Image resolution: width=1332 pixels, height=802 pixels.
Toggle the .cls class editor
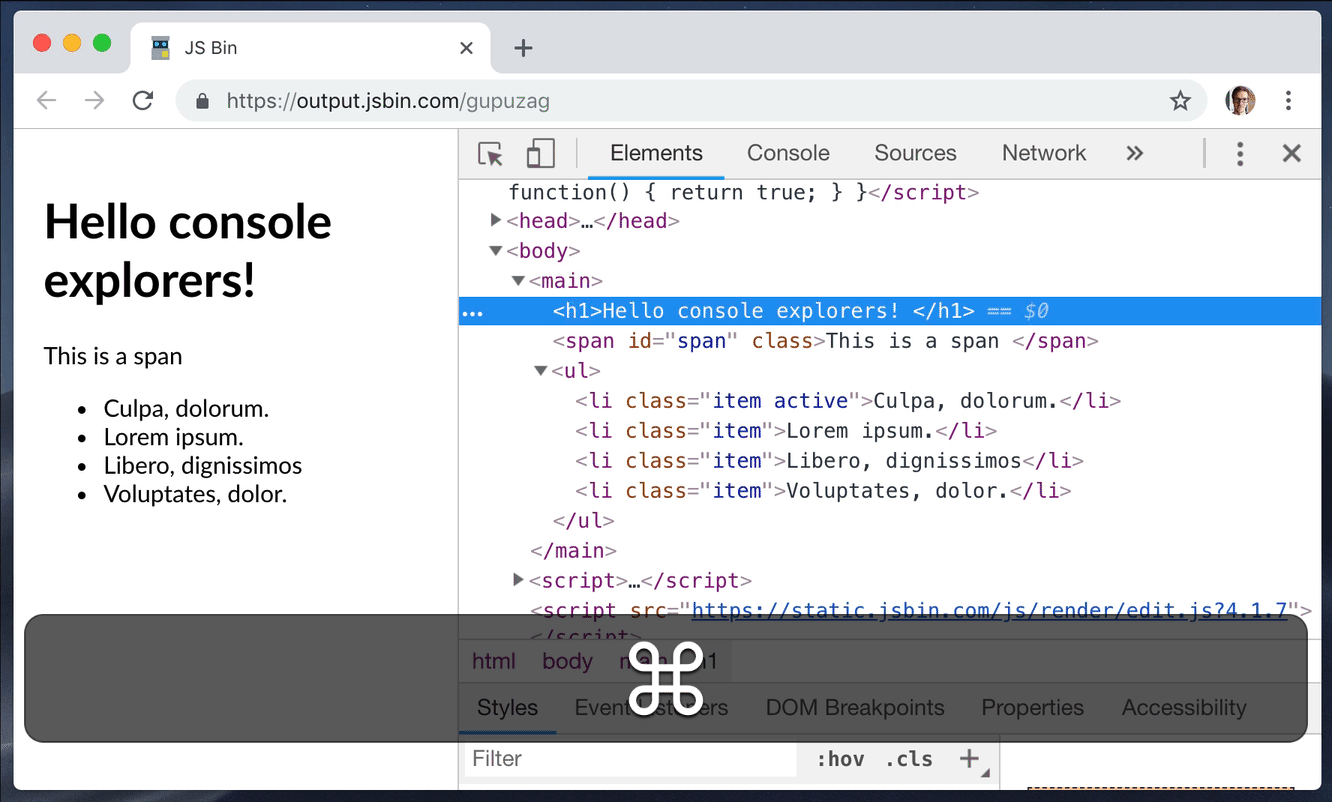pos(909,759)
